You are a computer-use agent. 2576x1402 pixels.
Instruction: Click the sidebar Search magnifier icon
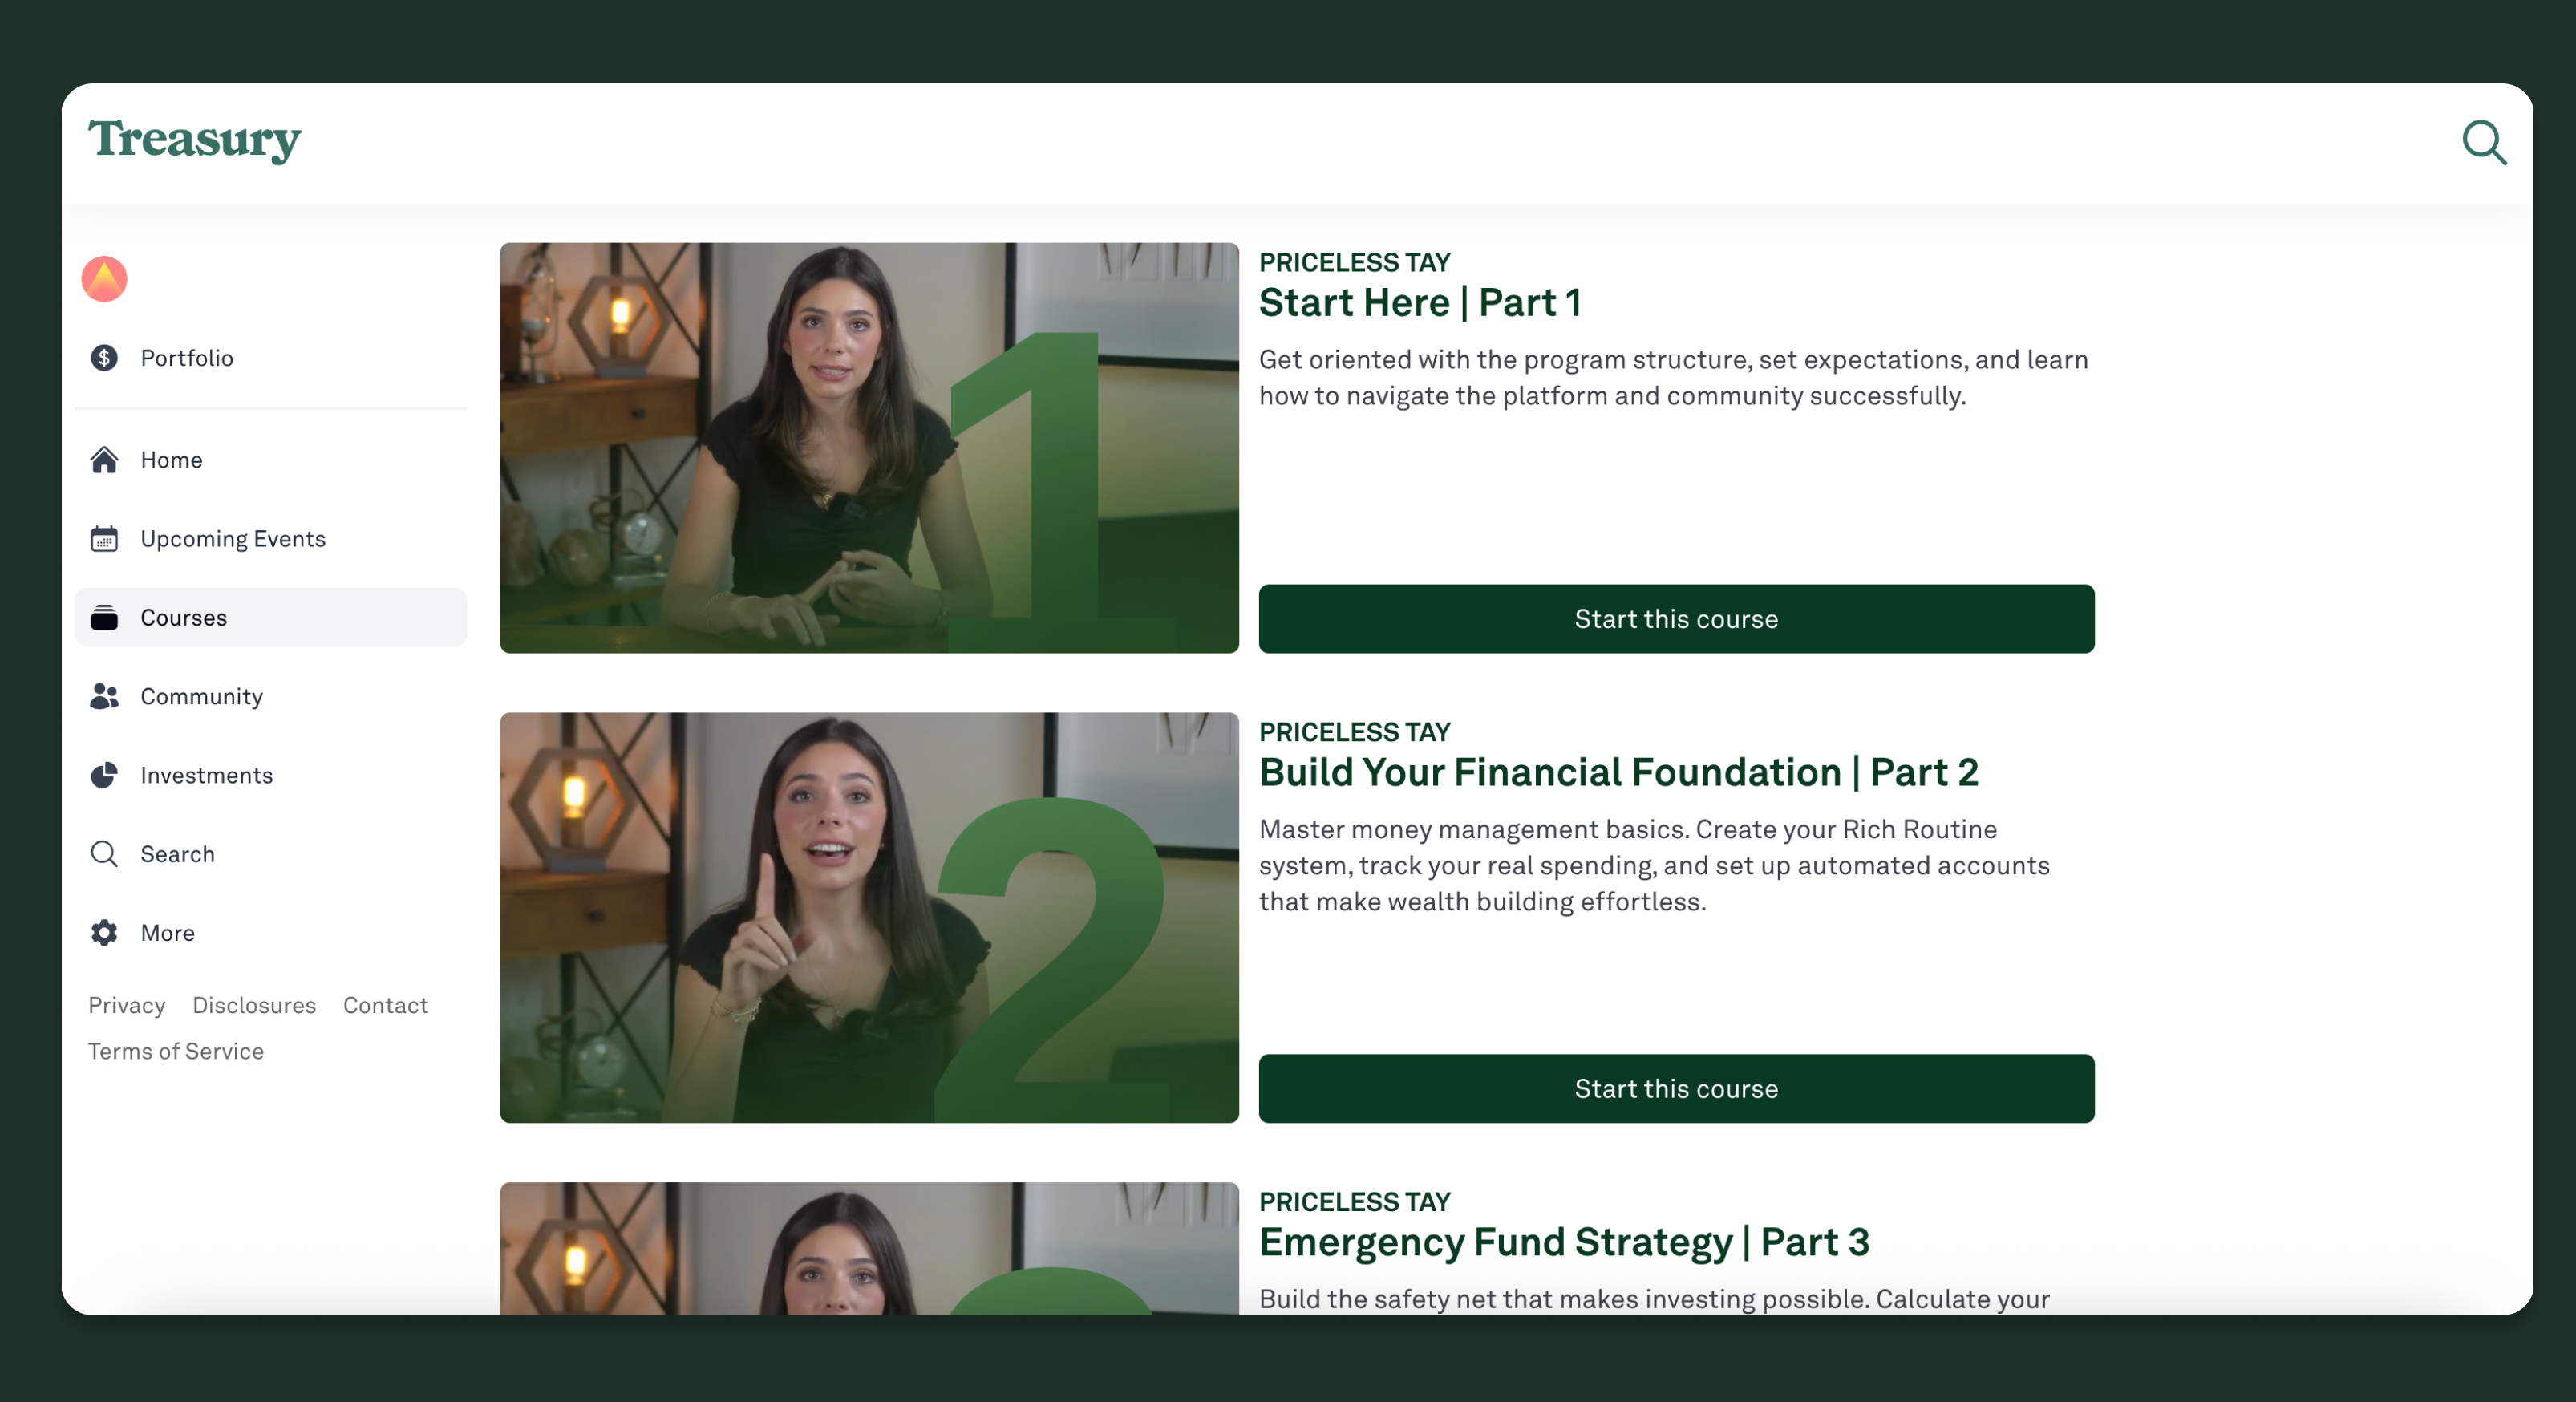(104, 854)
